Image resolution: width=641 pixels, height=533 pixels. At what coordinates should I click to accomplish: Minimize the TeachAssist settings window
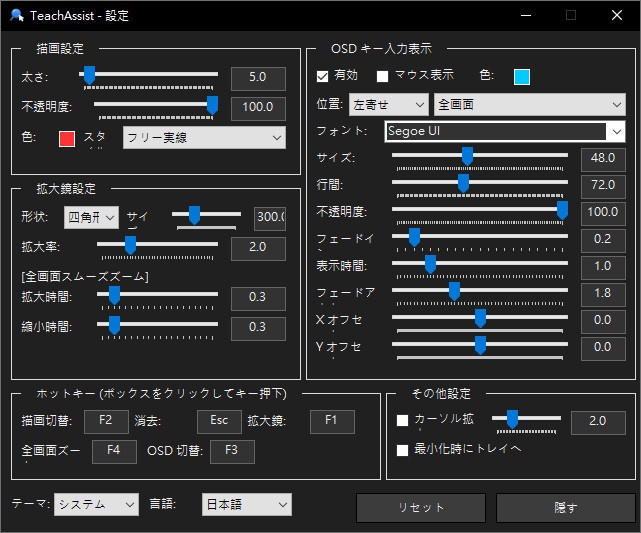(x=526, y=16)
